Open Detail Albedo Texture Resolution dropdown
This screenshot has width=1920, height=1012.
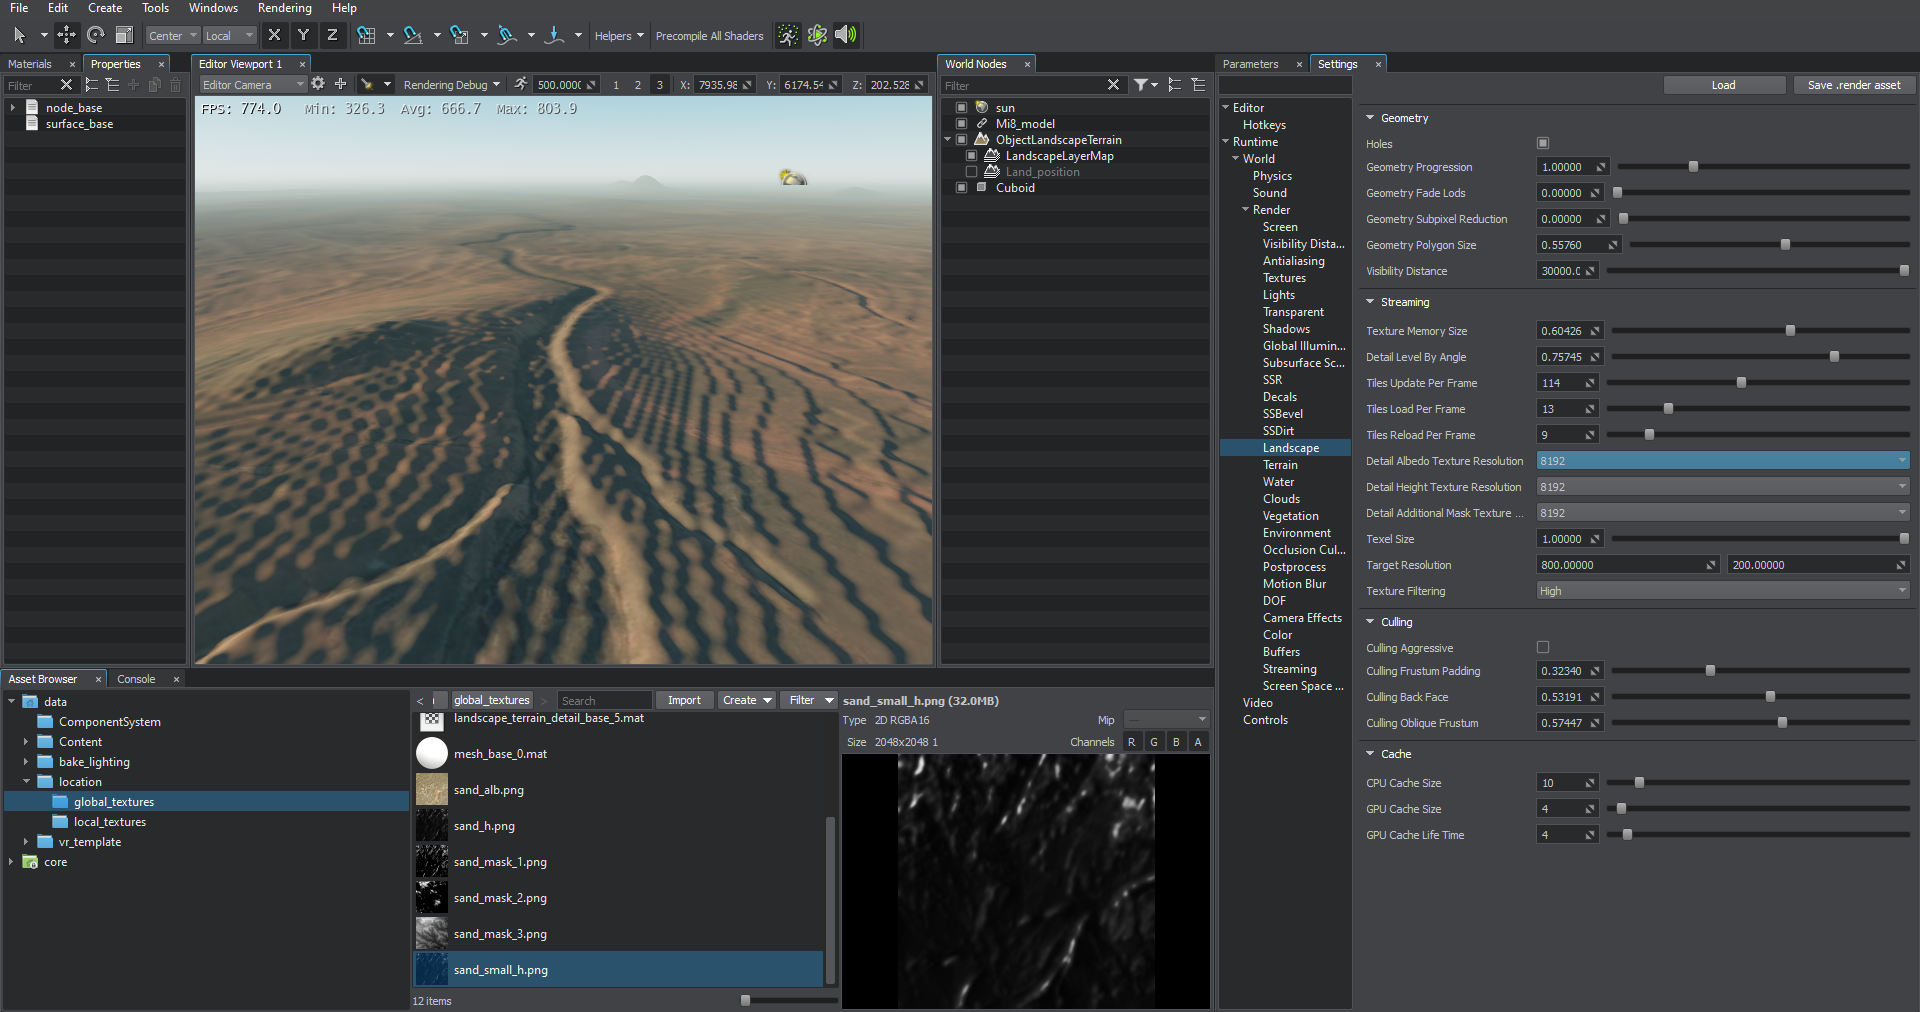(x=1723, y=460)
